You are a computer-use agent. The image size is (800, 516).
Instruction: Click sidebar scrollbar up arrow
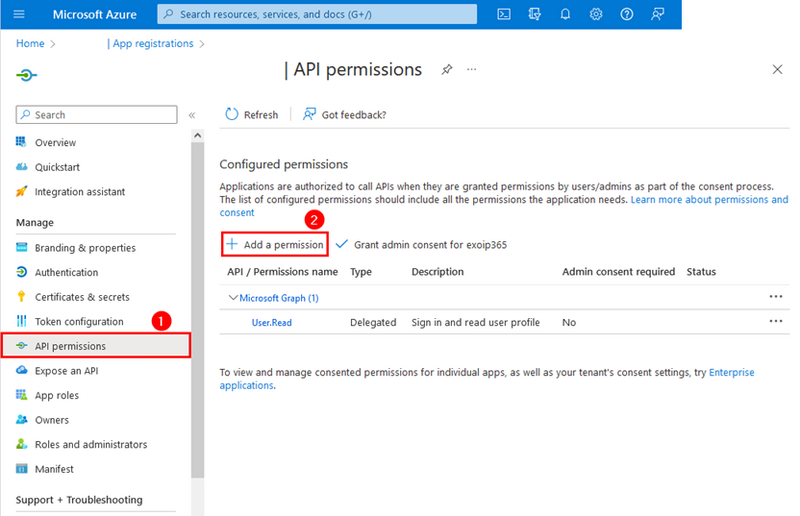point(197,136)
